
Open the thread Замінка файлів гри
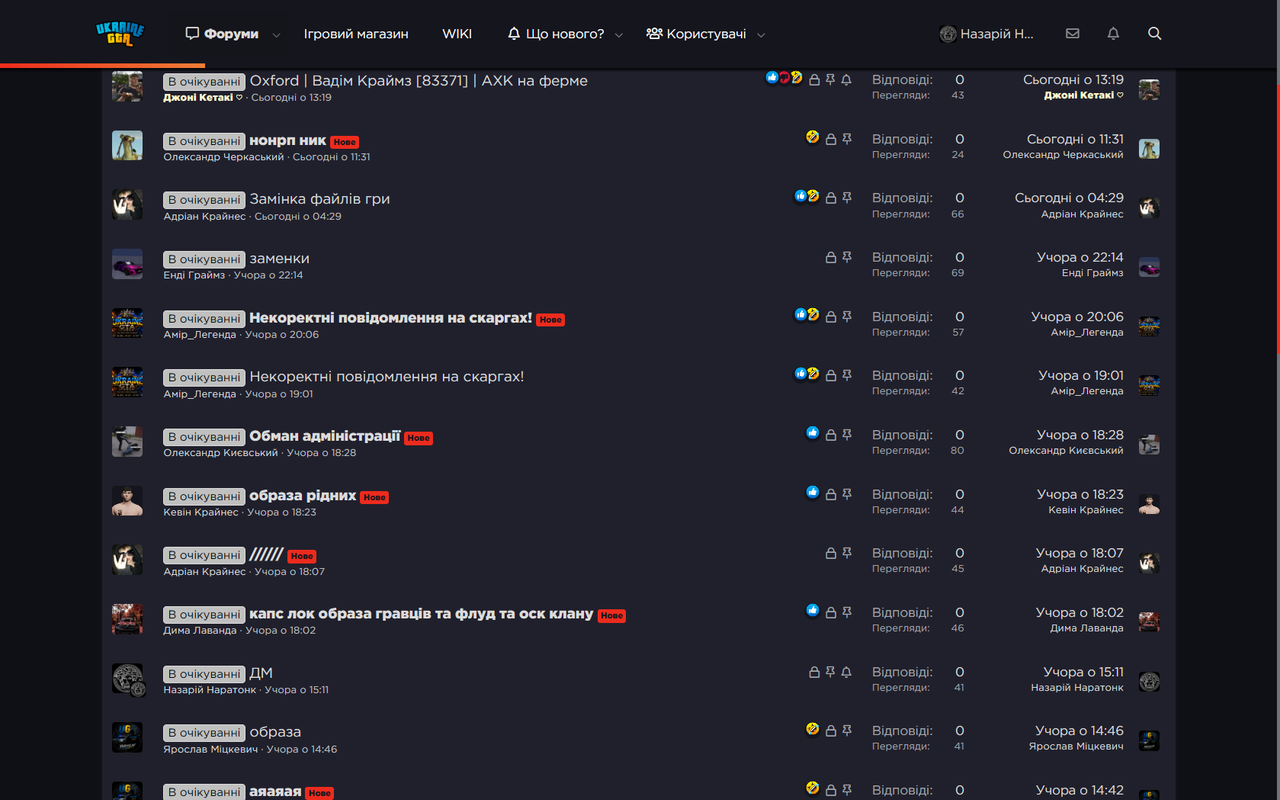point(320,199)
